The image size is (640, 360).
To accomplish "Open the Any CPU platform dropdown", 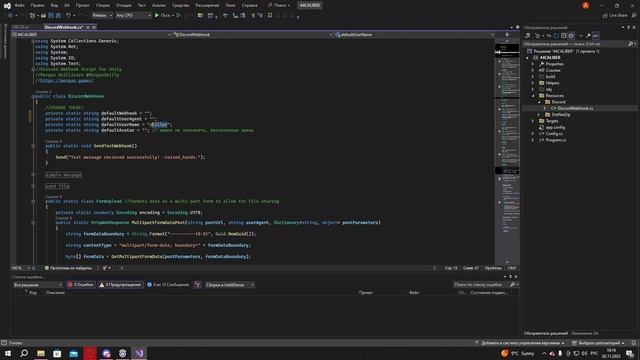I will coord(133,16).
